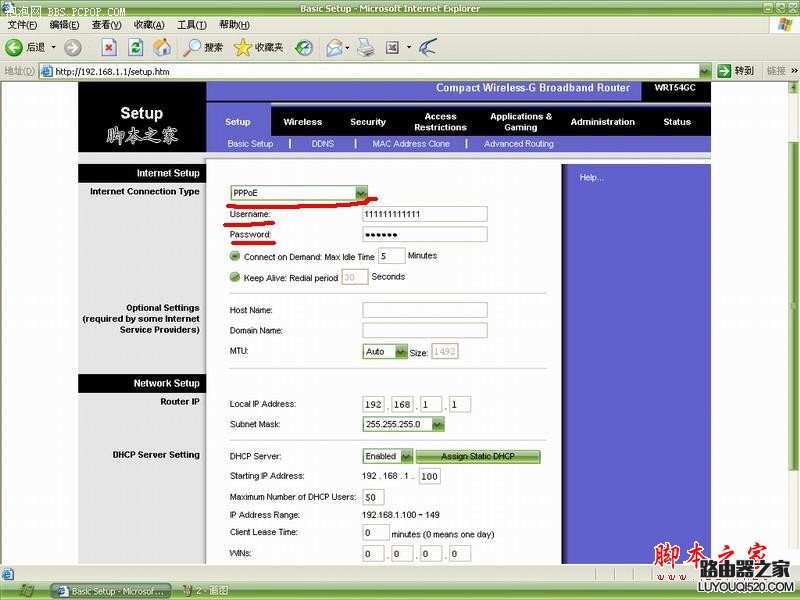Click the page icon in address bar
This screenshot has height=600, width=800.
pos(46,71)
